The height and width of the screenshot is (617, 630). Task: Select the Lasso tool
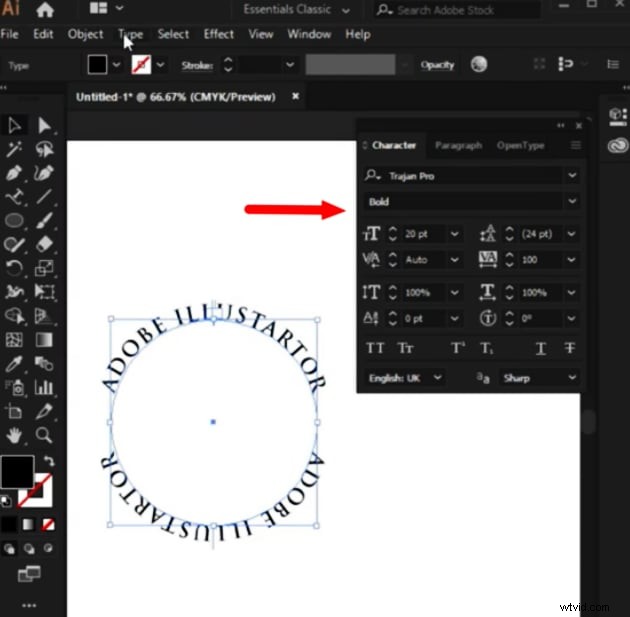[44, 149]
